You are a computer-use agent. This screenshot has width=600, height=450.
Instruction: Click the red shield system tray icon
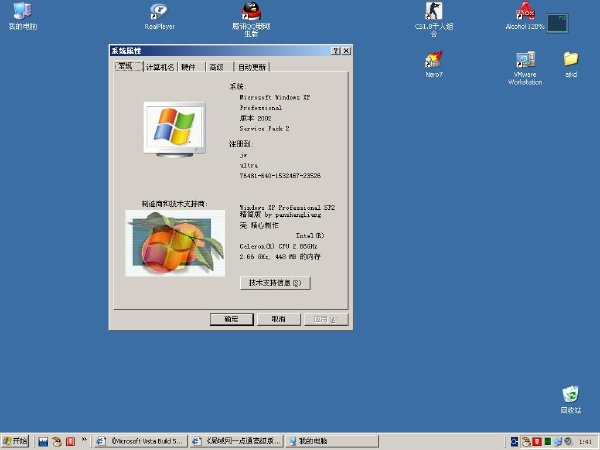coord(537,442)
